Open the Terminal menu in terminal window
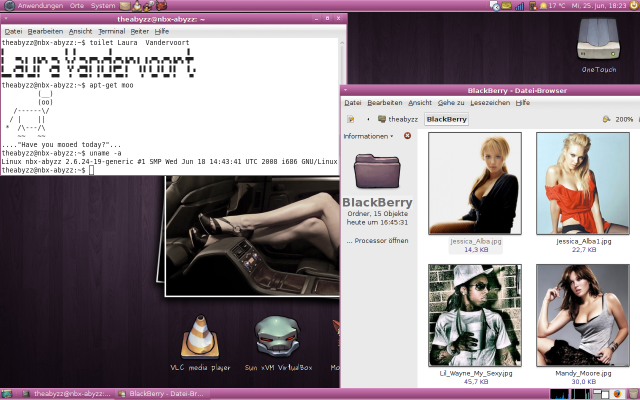The width and height of the screenshot is (640, 400). (x=111, y=31)
